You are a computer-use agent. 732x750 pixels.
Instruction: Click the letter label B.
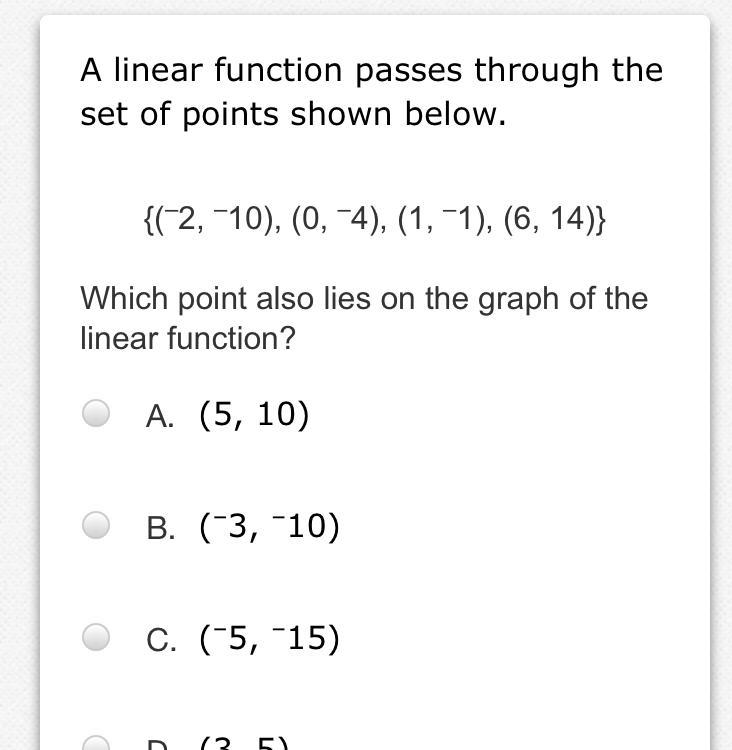(x=160, y=528)
